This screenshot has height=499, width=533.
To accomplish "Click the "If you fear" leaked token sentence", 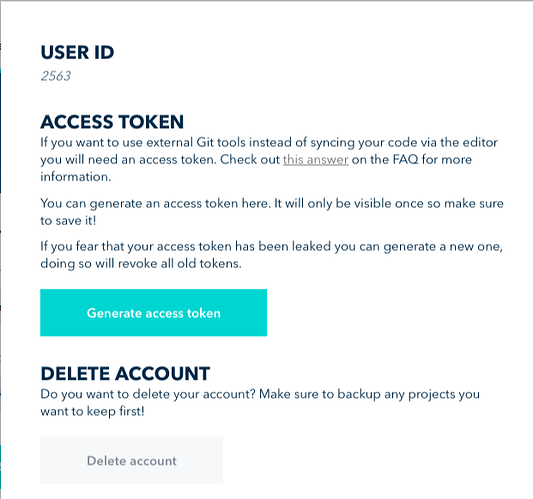I will pyautogui.click(x=272, y=246).
